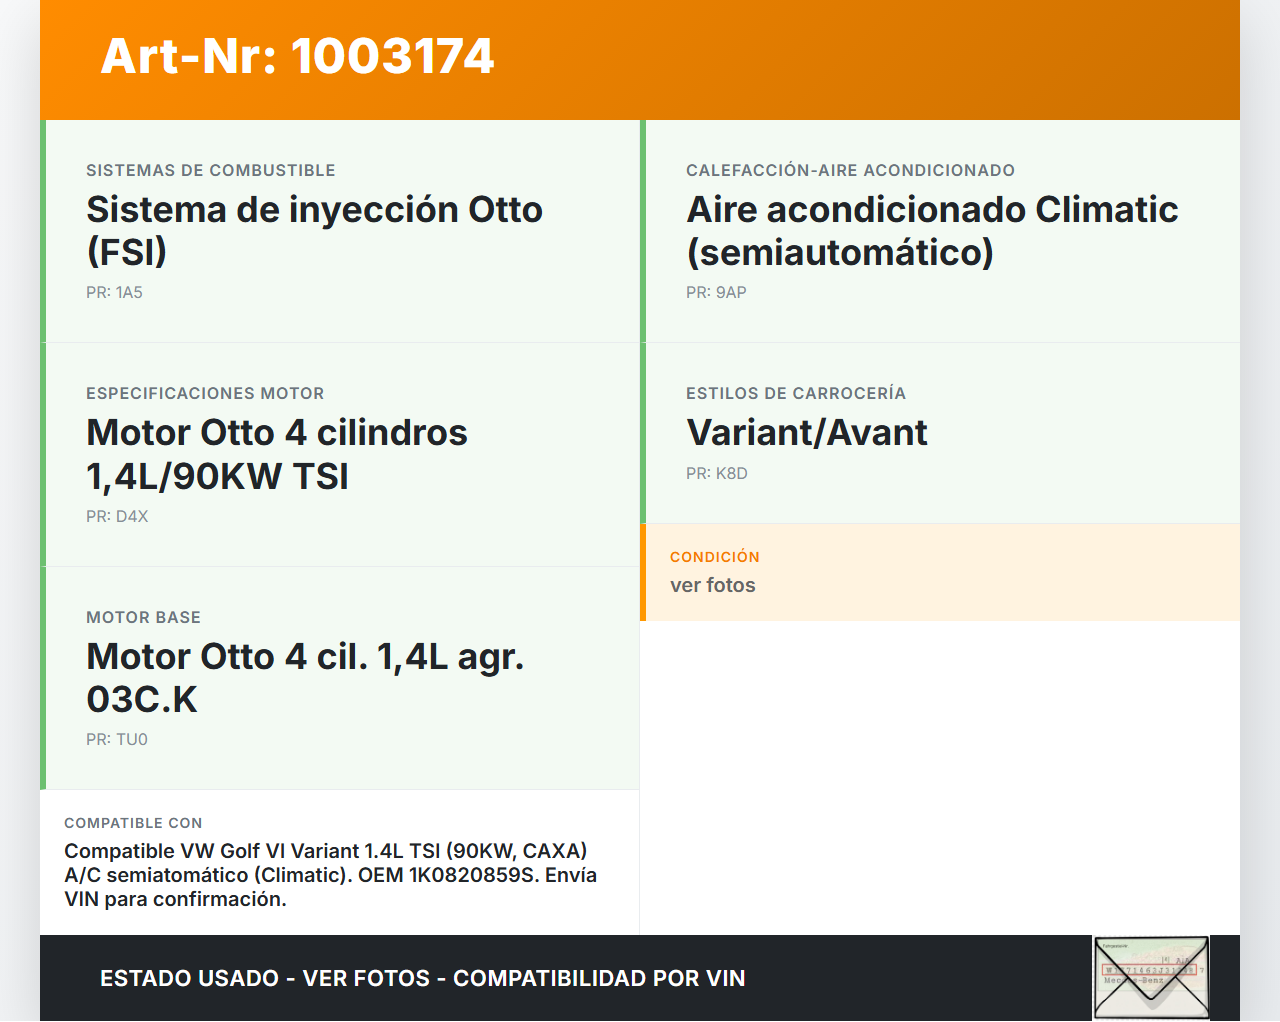Click the 'MOTOR BASE' label
The image size is (1280, 1022).
click(143, 618)
